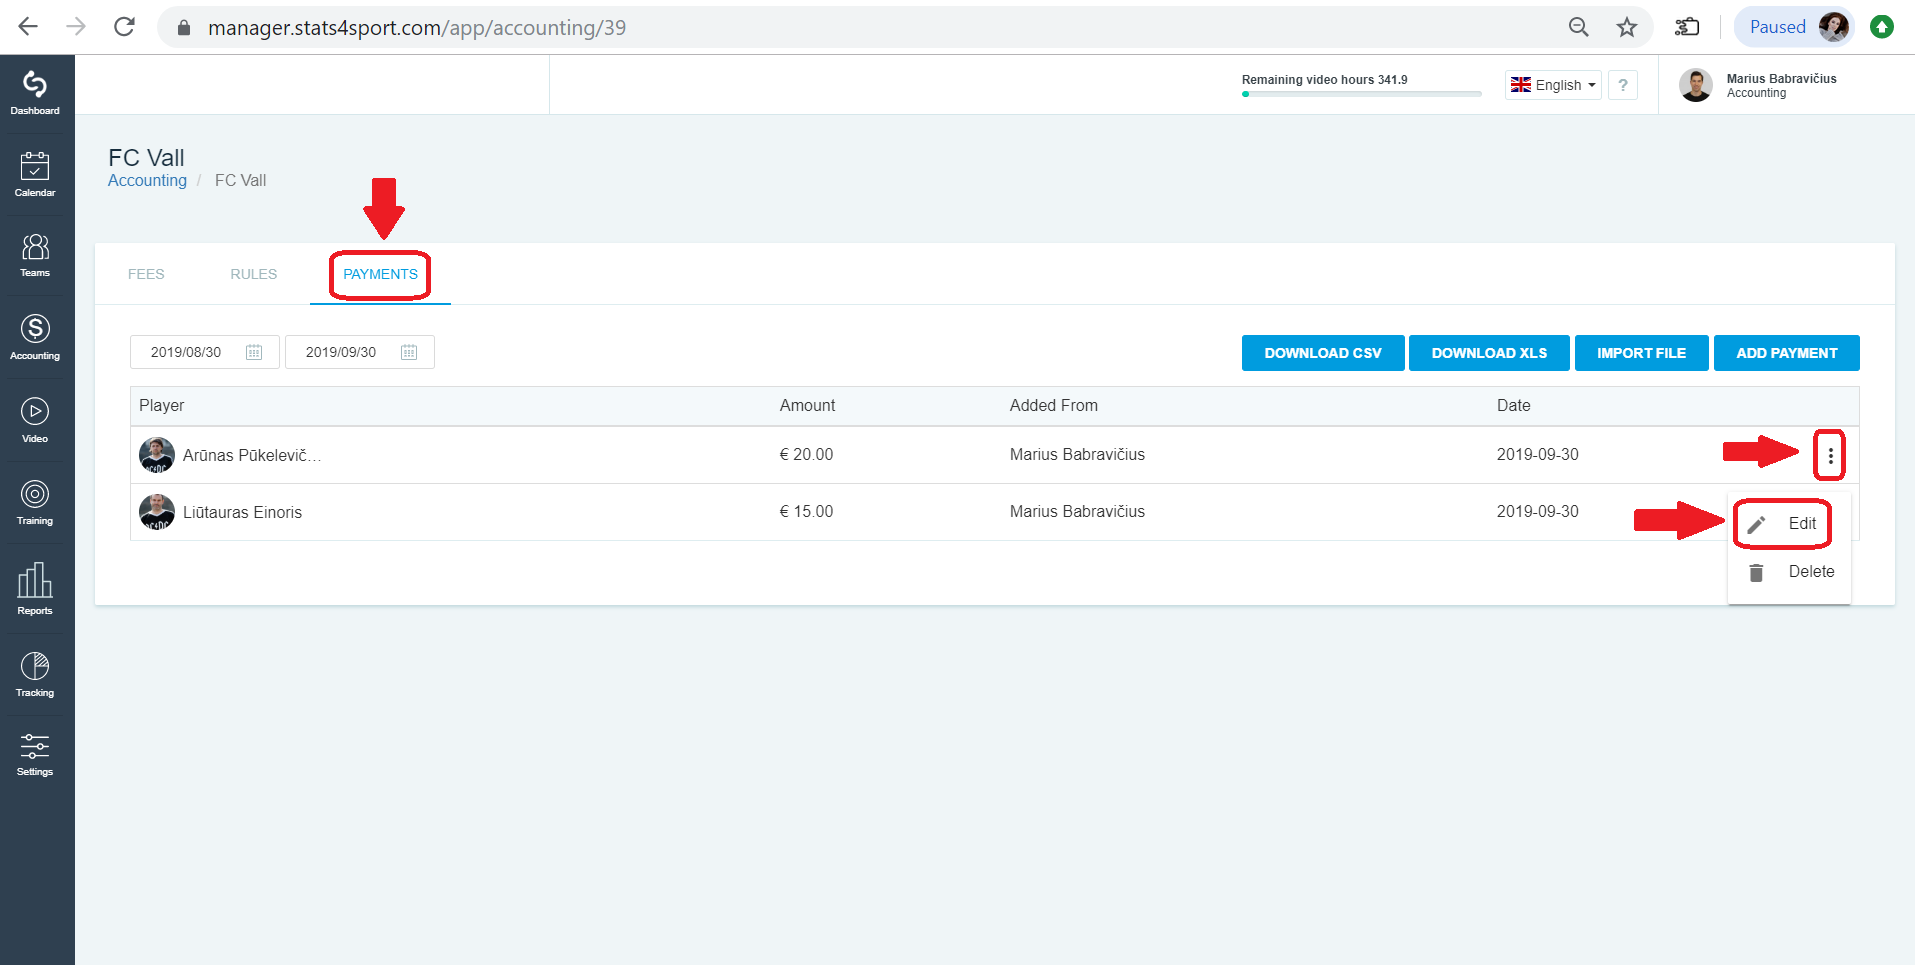Switch to the FEES tab
Screen dimensions: 1915x965
tap(146, 274)
